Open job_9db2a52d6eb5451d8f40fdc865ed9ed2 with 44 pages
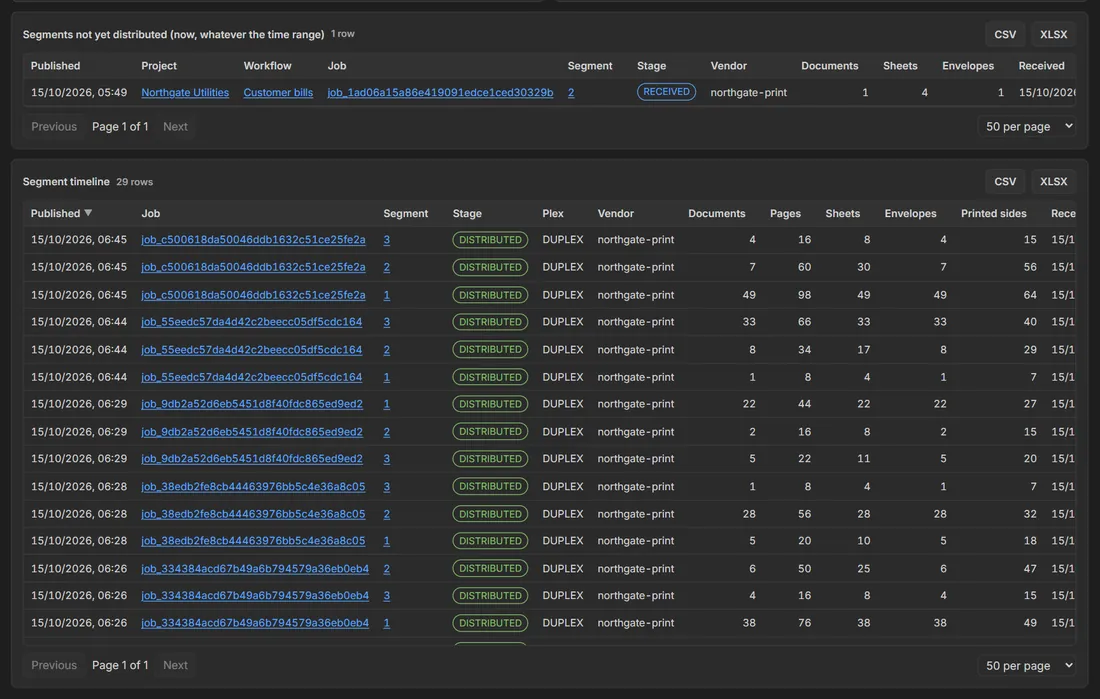The height and width of the screenshot is (699, 1100). 252,404
